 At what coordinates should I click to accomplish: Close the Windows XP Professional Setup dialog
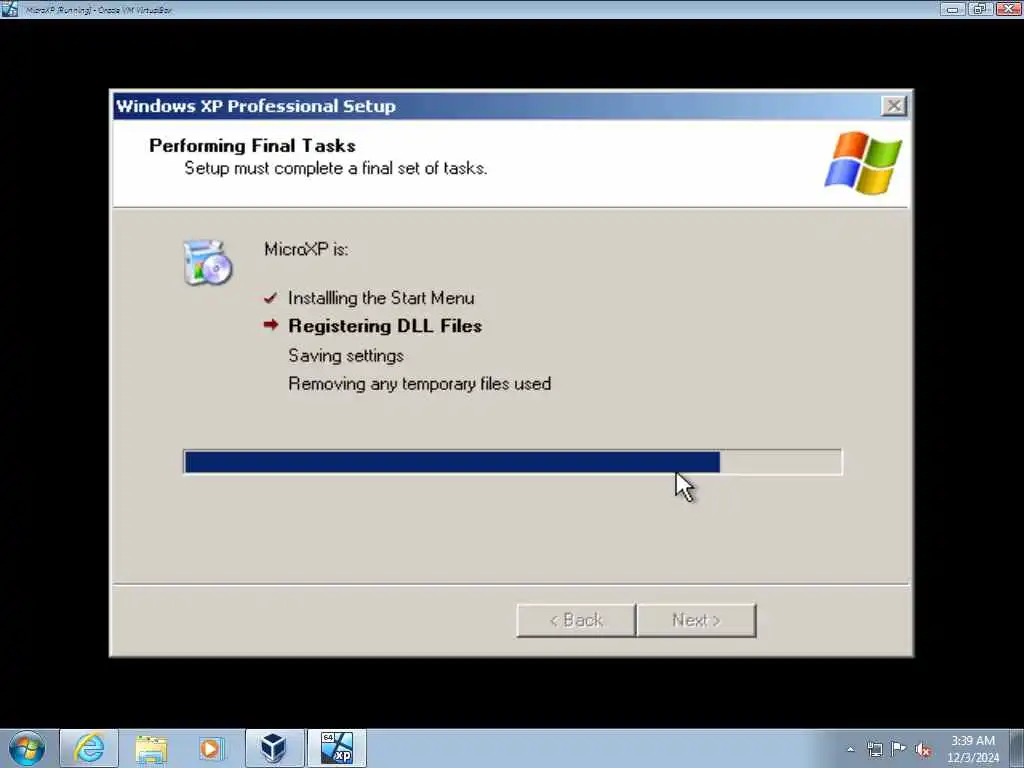[893, 106]
